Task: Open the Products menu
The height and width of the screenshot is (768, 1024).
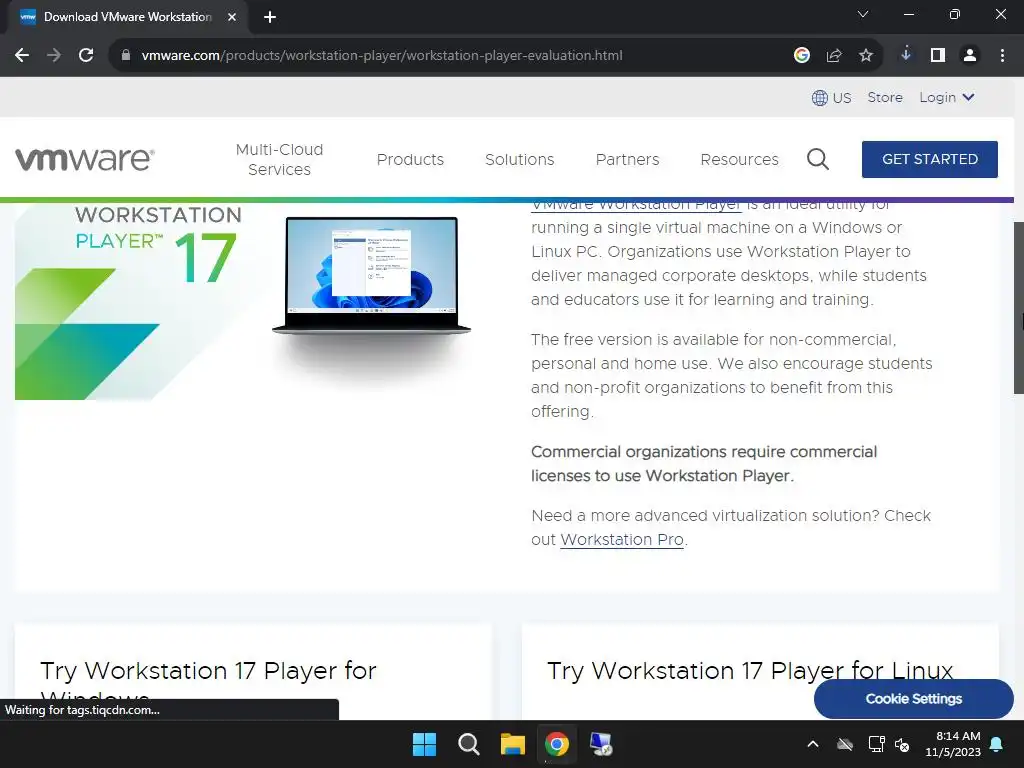Action: (410, 159)
